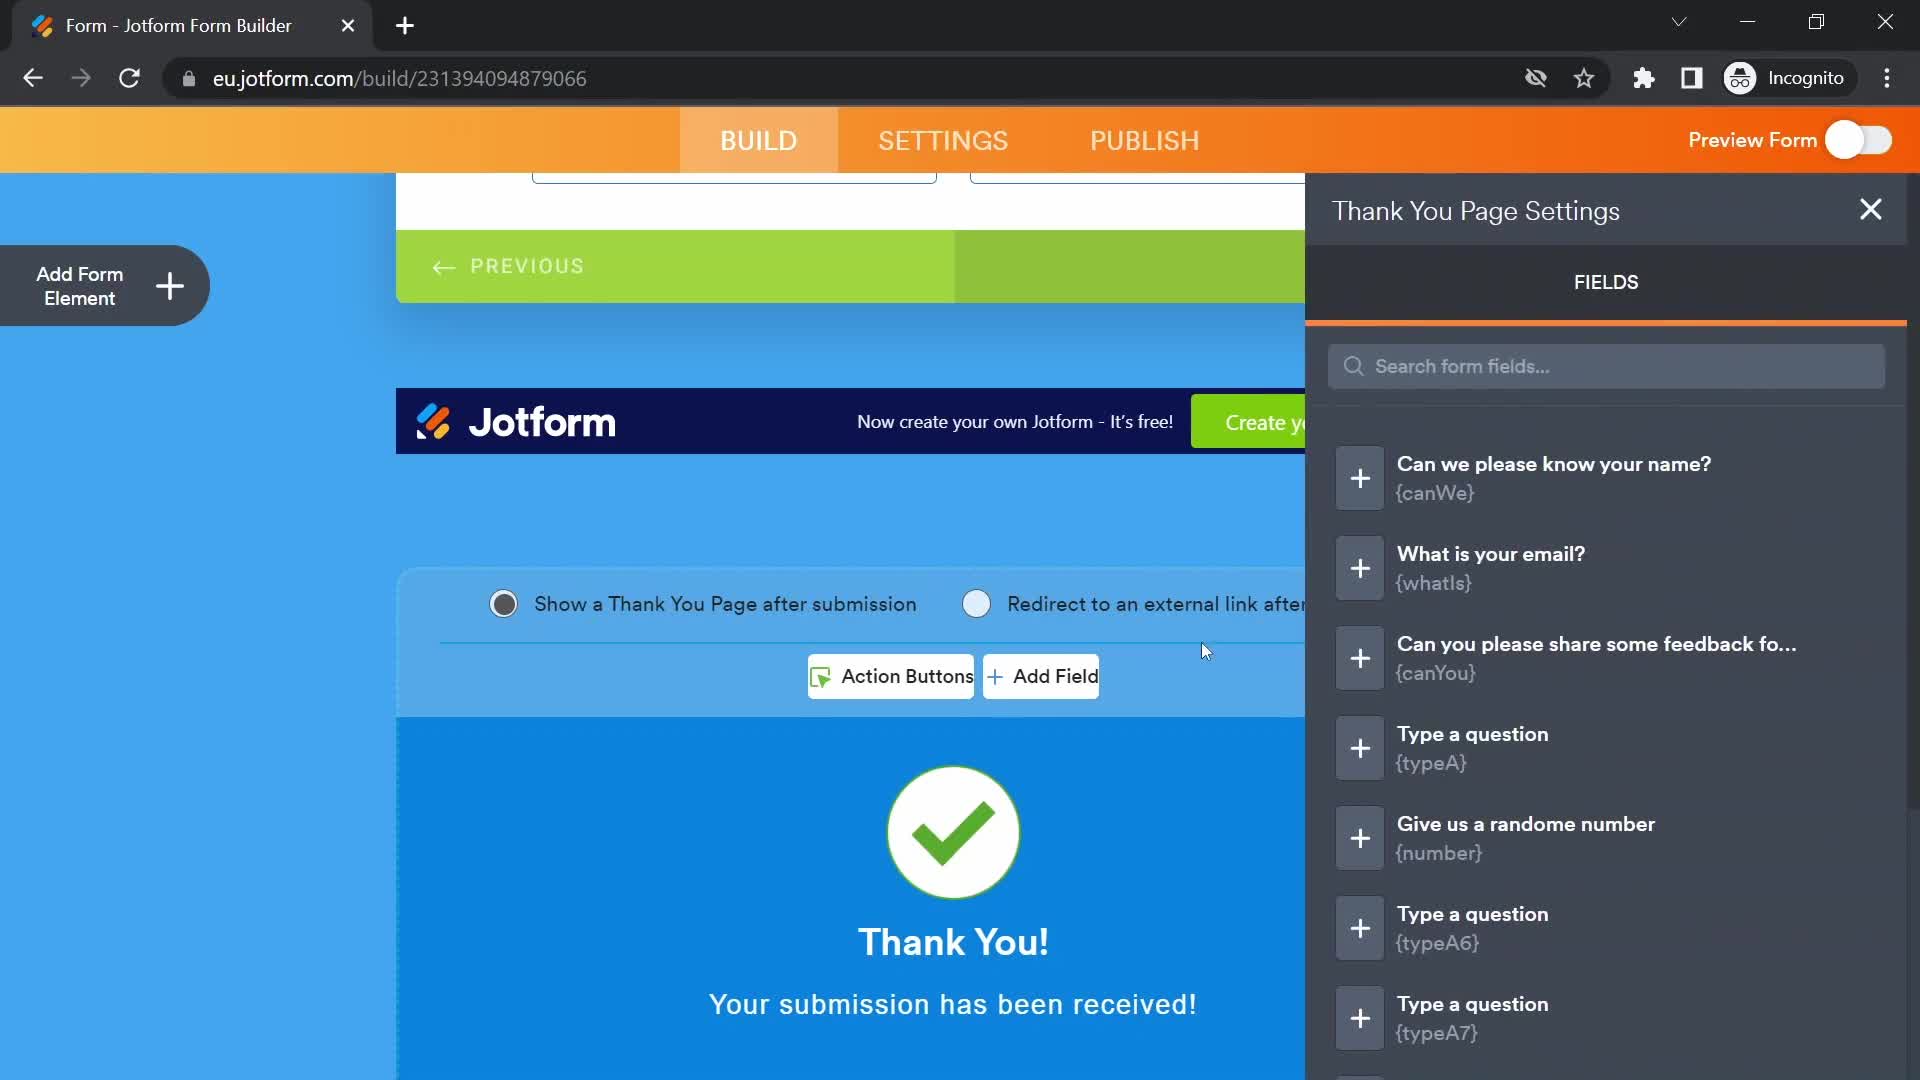Click the Action Buttons icon

click(820, 676)
